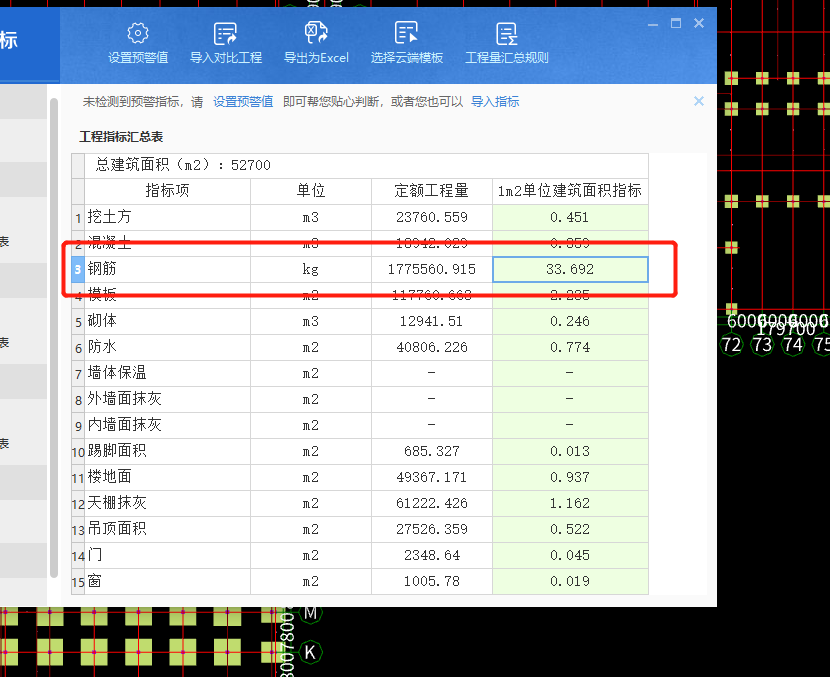The image size is (830, 677).
Task: Click the 楼地面 indicator value 0.937 cell
Action: (570, 477)
